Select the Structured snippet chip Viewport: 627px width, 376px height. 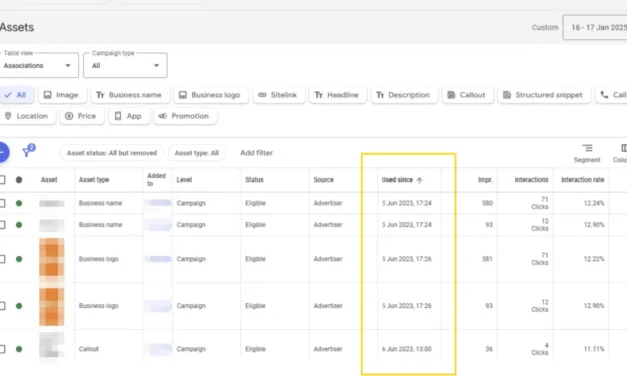pyautogui.click(x=543, y=95)
